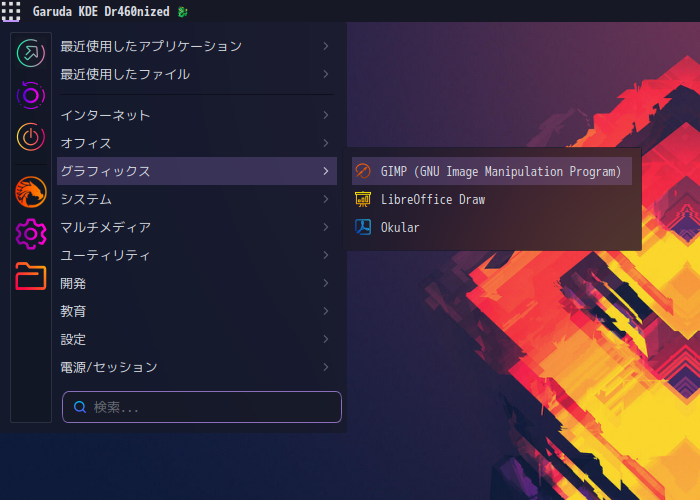This screenshot has height=500, width=700.
Task: Open the インターネット category
Action: [197, 115]
